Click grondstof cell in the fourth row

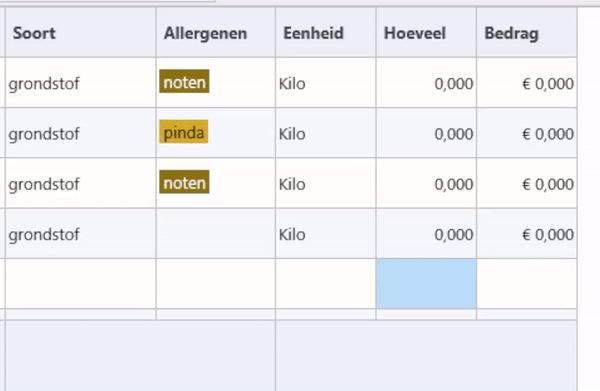click(81, 233)
